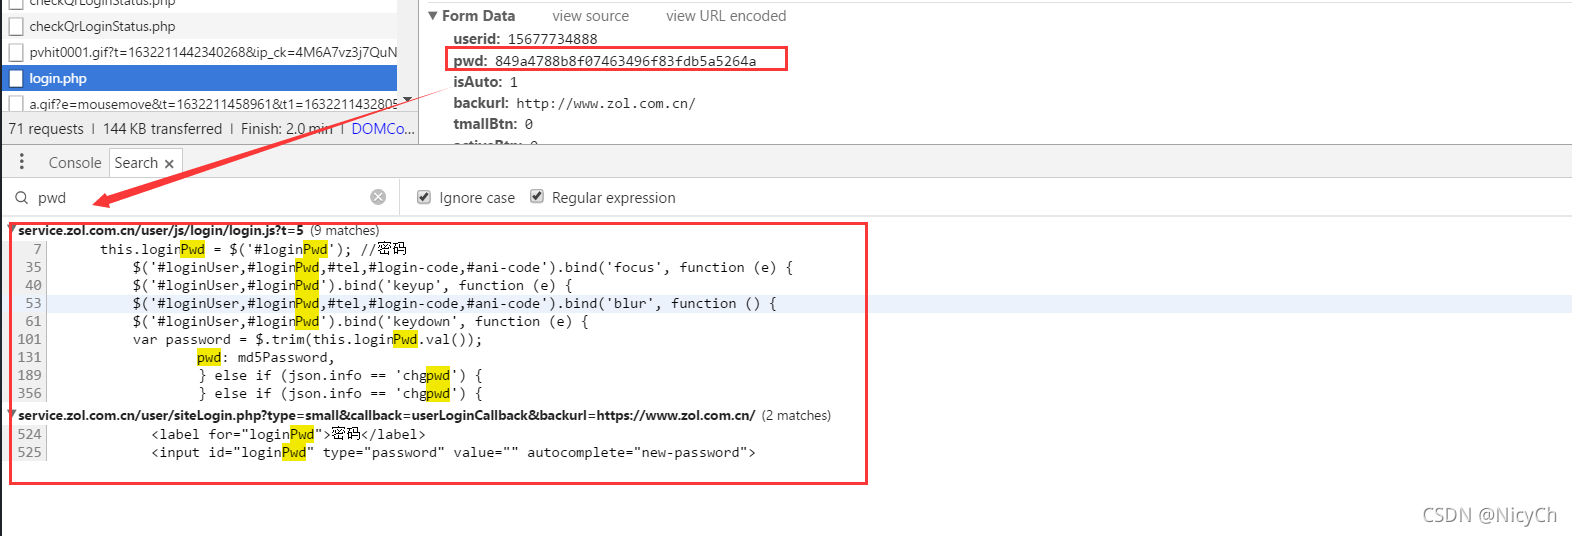Click the view source link
The image size is (1572, 536).
pos(590,16)
